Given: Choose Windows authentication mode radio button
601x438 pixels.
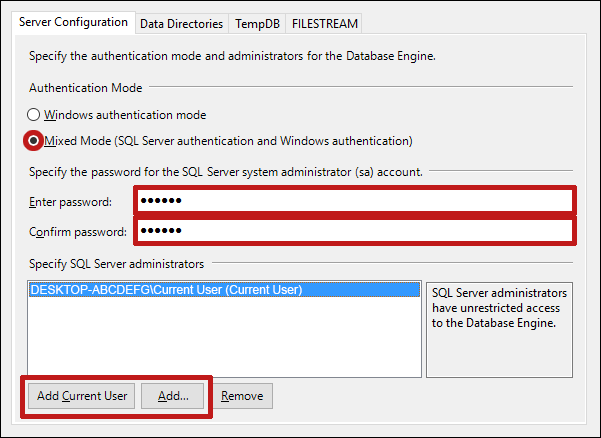Looking at the screenshot, I should 35,115.
